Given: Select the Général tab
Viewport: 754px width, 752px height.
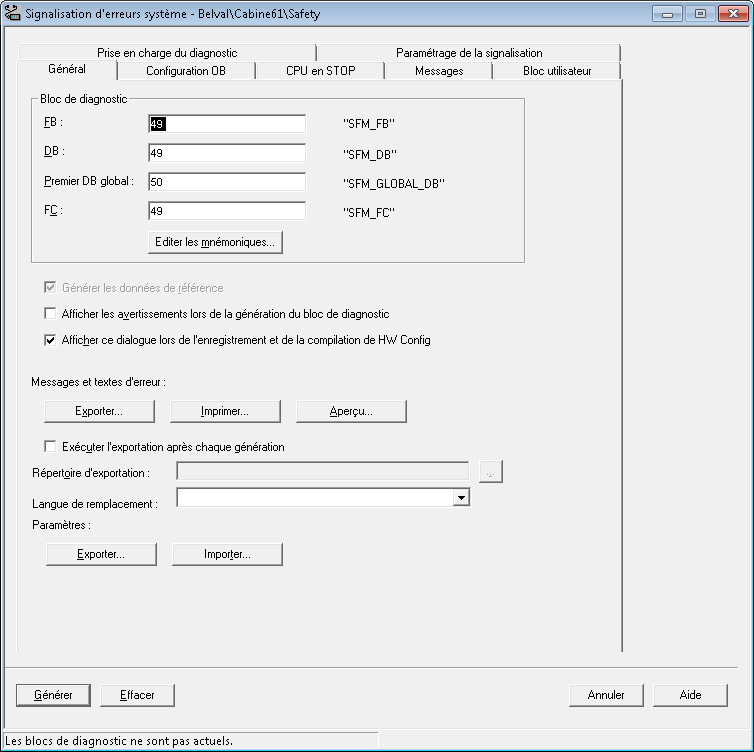Looking at the screenshot, I should [67, 69].
